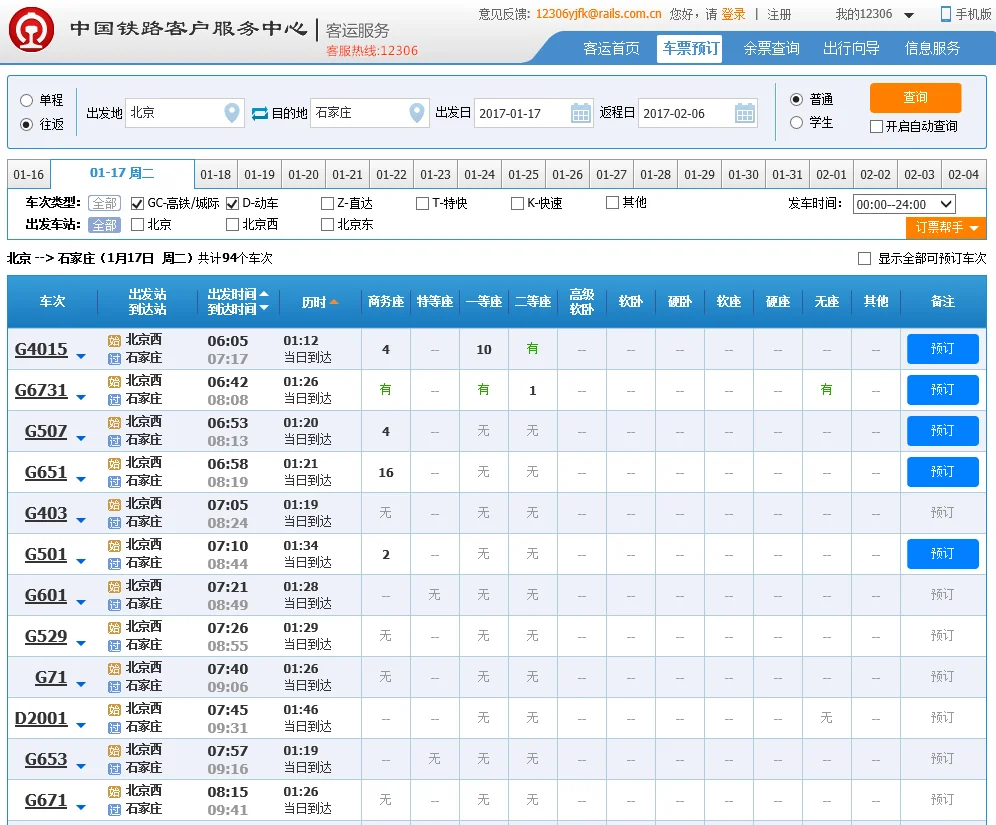Click the orange 查询 search button
The image size is (996, 825).
tap(914, 99)
